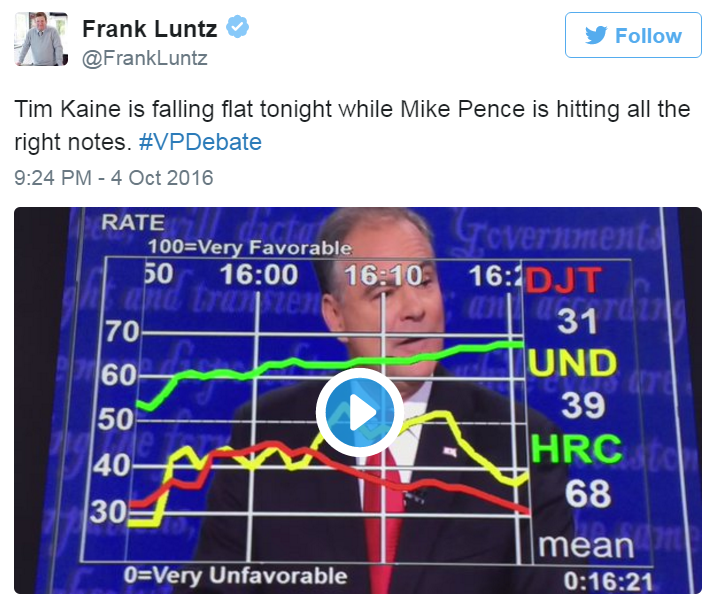
Task: Open the #VPDebate hashtag
Action: tap(200, 141)
